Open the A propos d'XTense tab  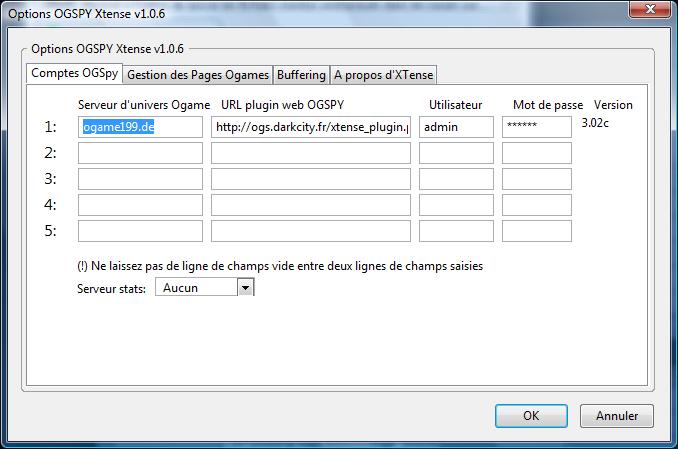pos(384,74)
